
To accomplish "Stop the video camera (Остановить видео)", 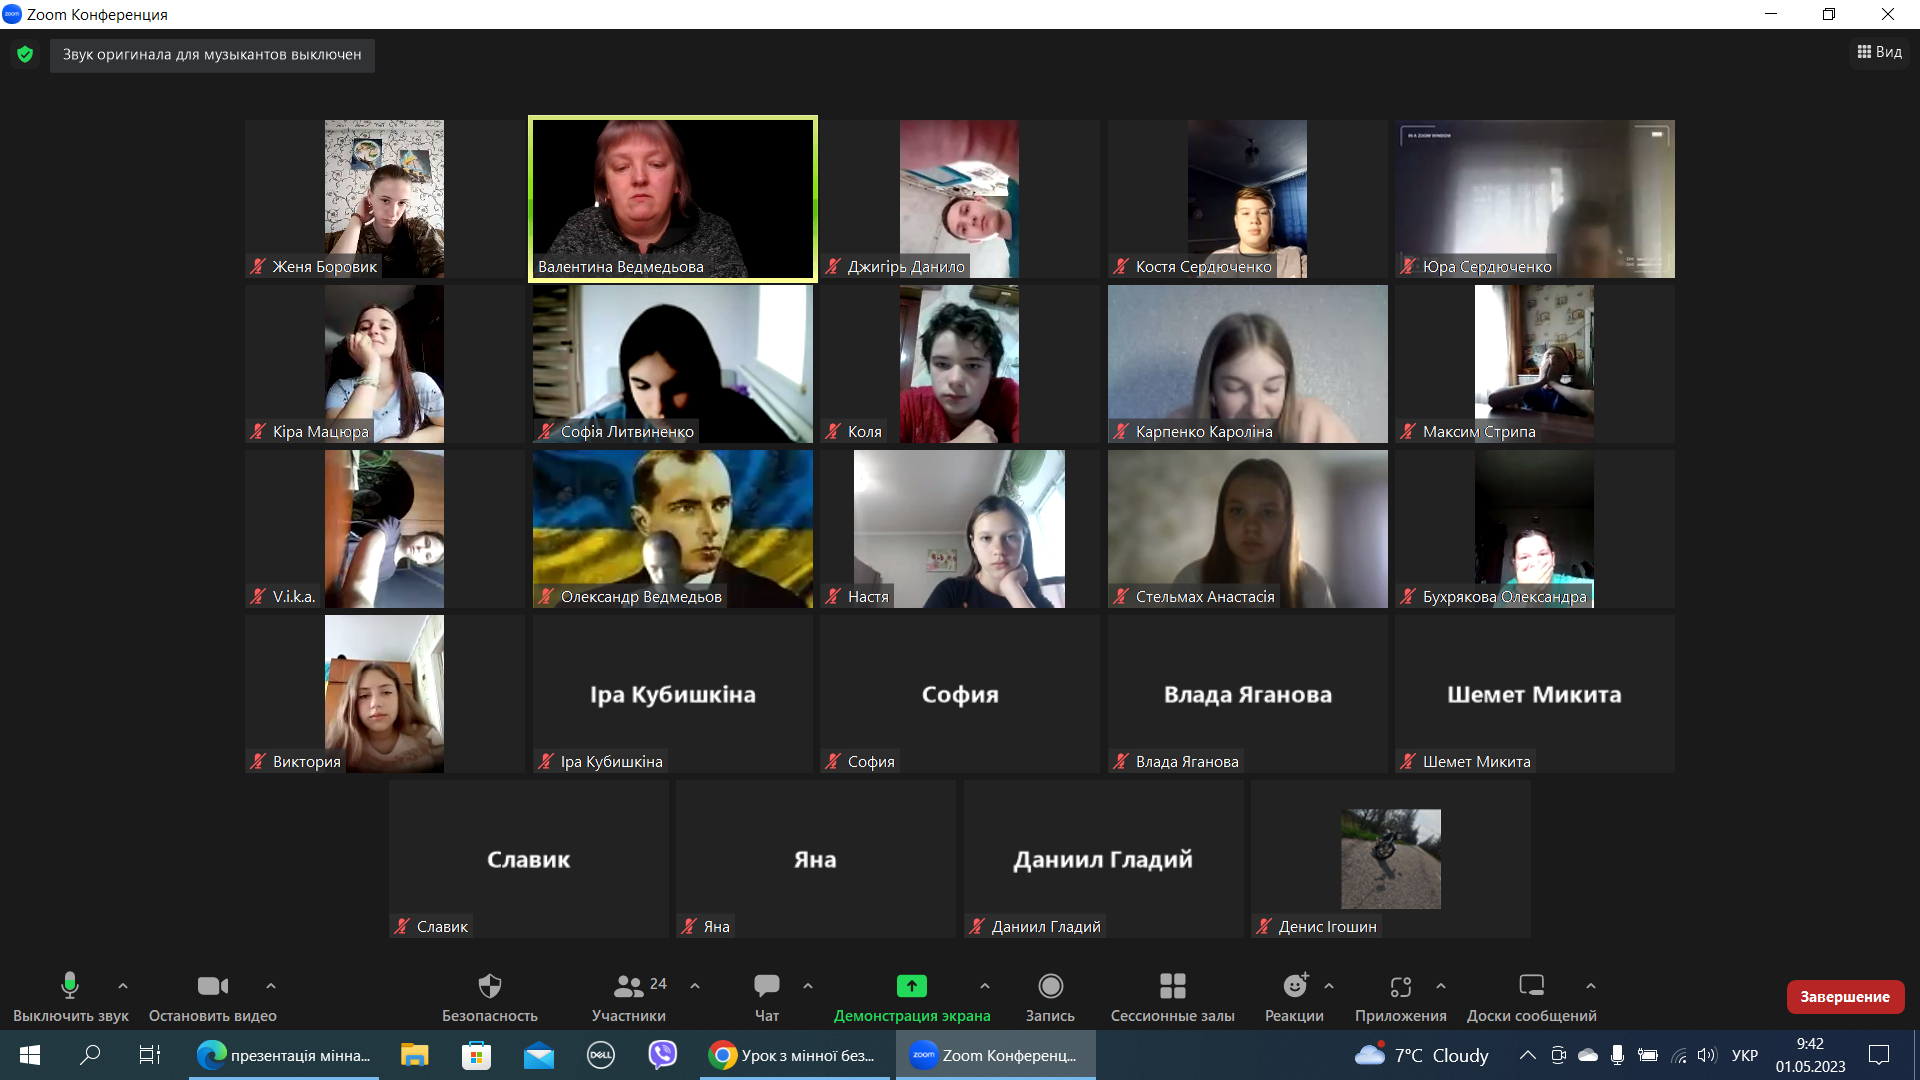I will coord(212,986).
